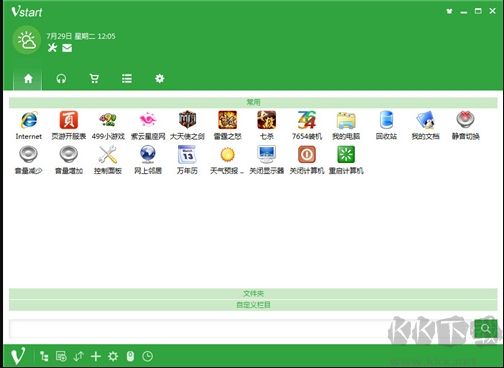The width and height of the screenshot is (504, 368).
Task: Click the clock icon in bottom bar
Action: [147, 356]
